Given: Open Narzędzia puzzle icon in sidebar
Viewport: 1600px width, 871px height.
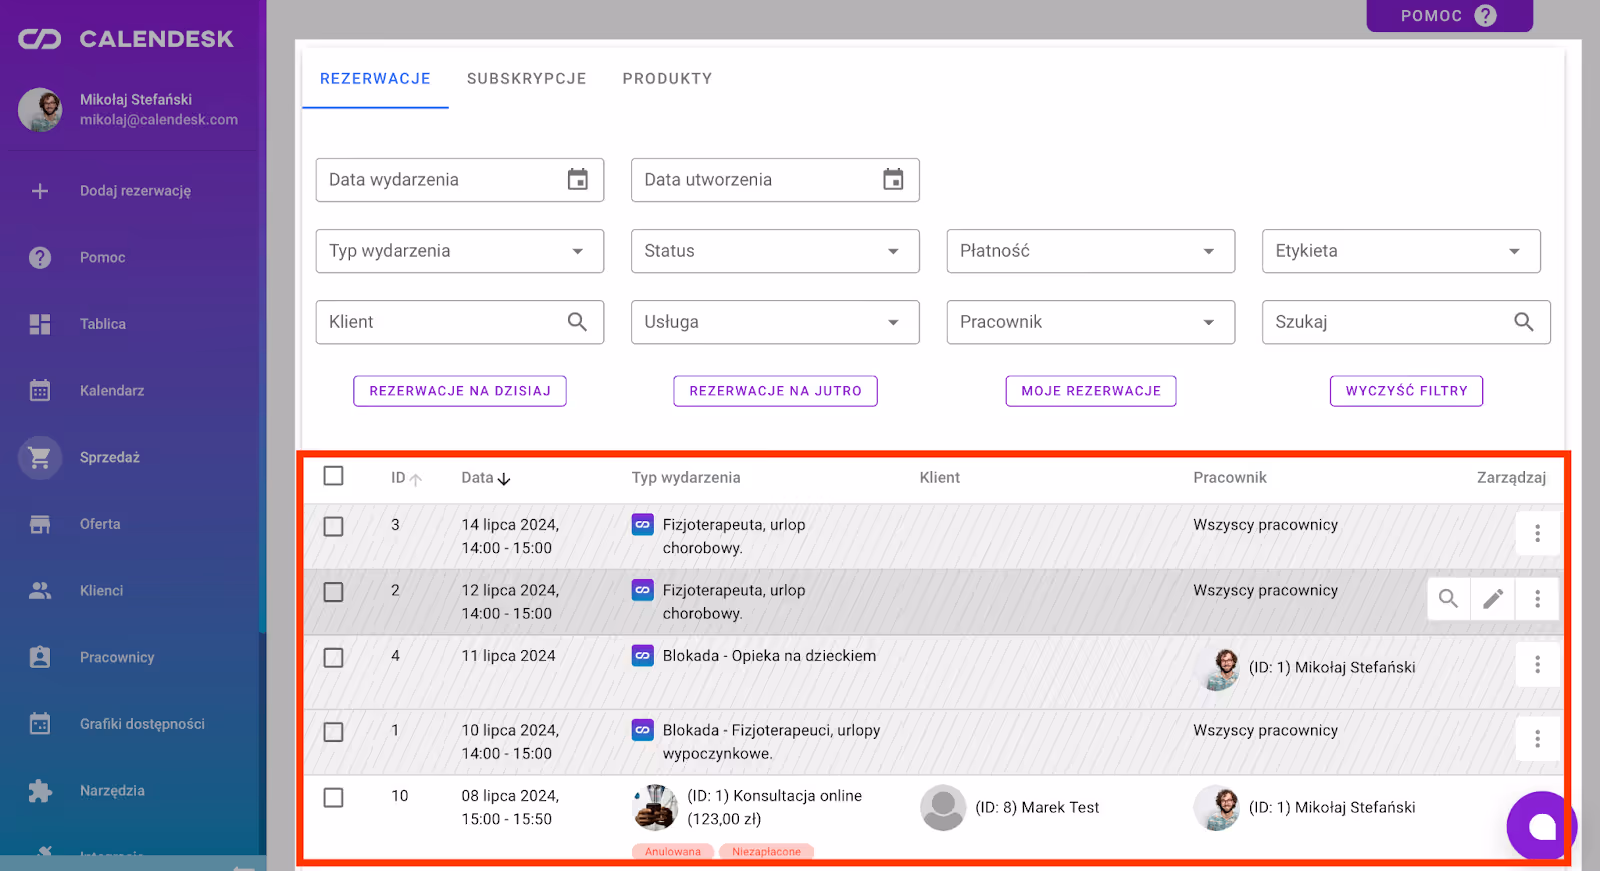Looking at the screenshot, I should pos(40,791).
